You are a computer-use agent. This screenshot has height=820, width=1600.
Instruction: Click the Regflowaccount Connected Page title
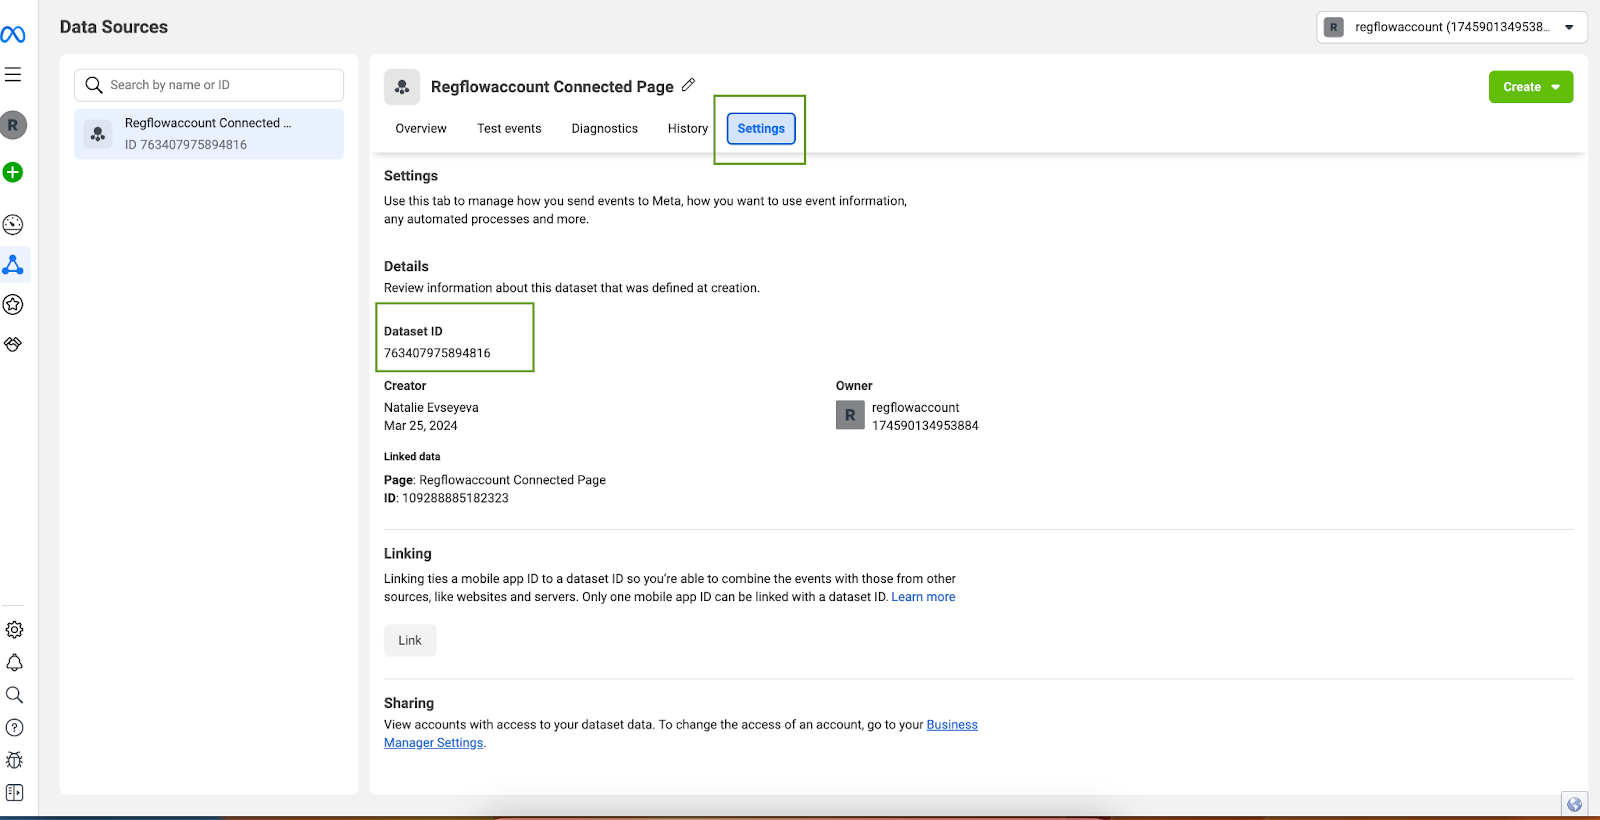(x=552, y=87)
